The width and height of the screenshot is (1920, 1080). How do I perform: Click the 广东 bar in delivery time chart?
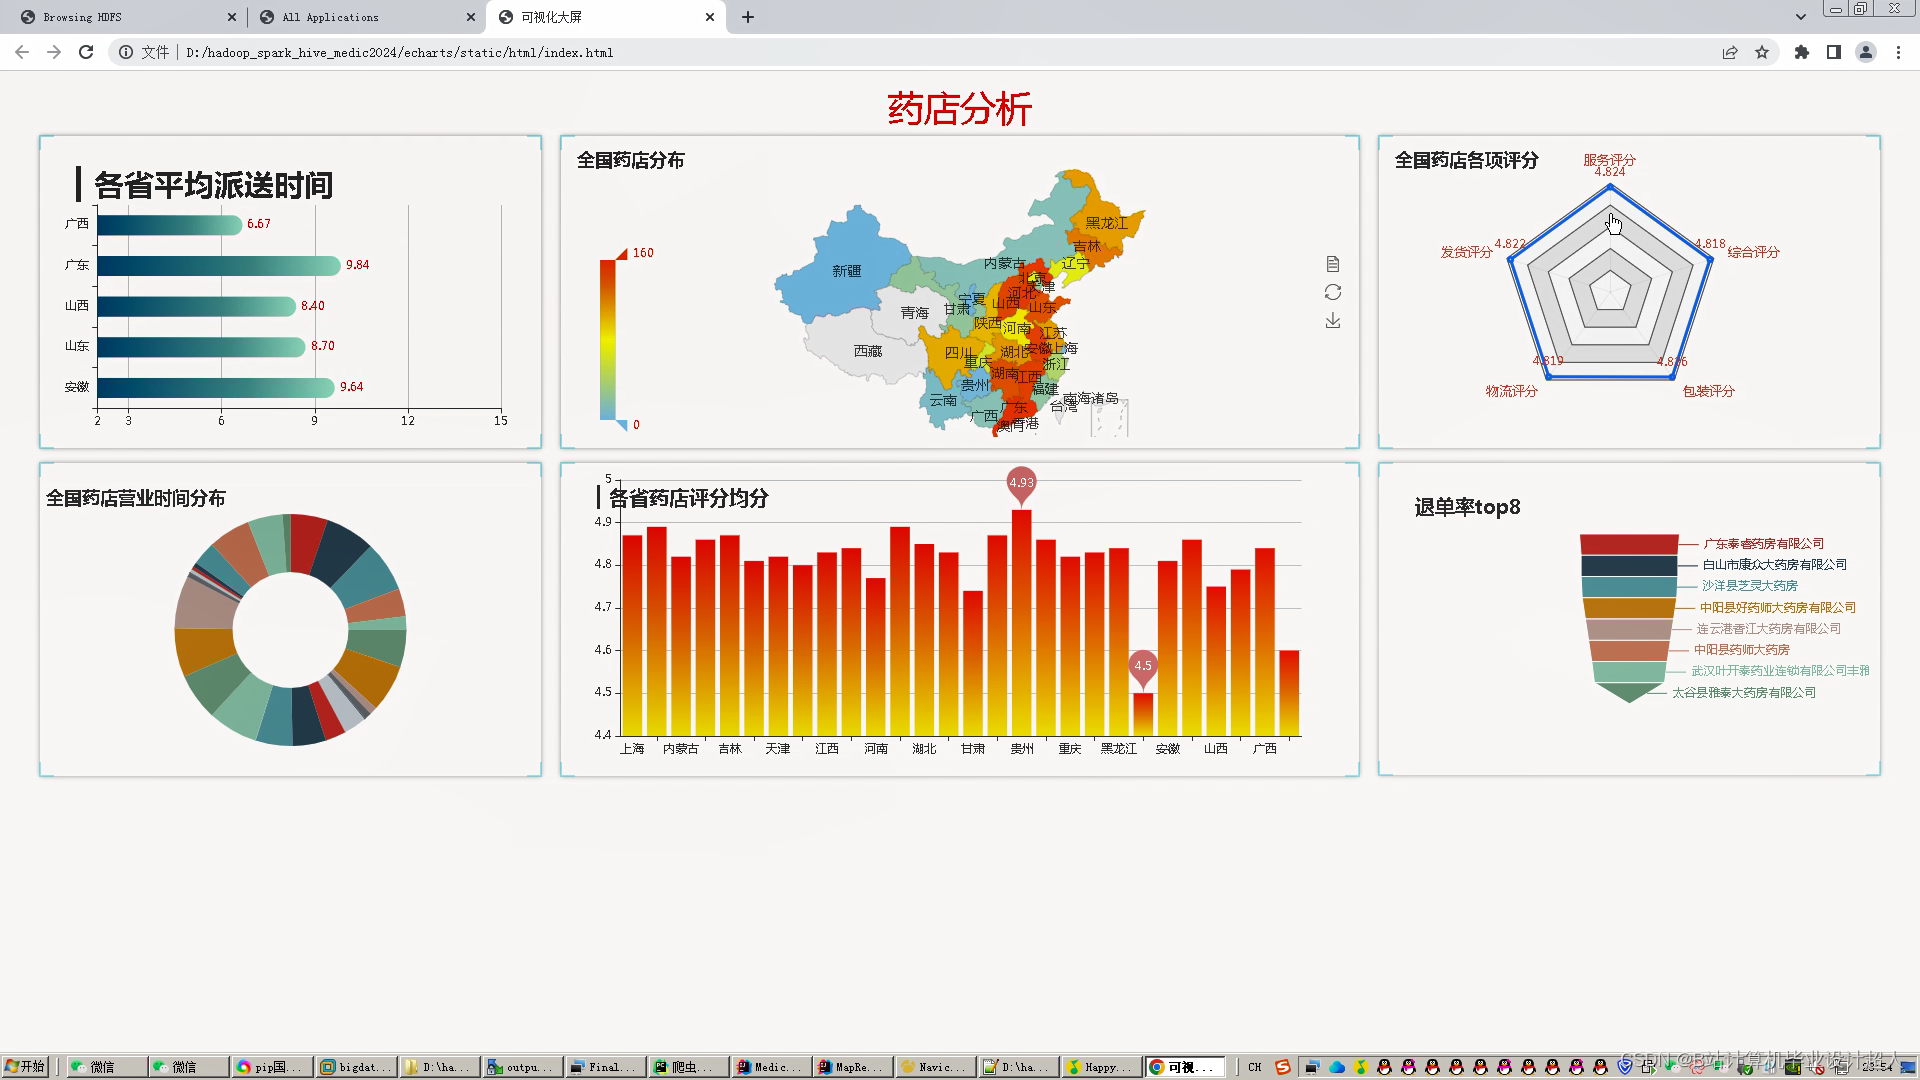coord(218,265)
